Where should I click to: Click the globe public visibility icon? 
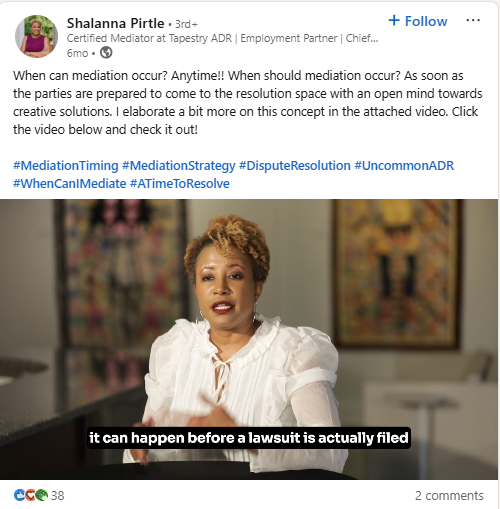106,53
